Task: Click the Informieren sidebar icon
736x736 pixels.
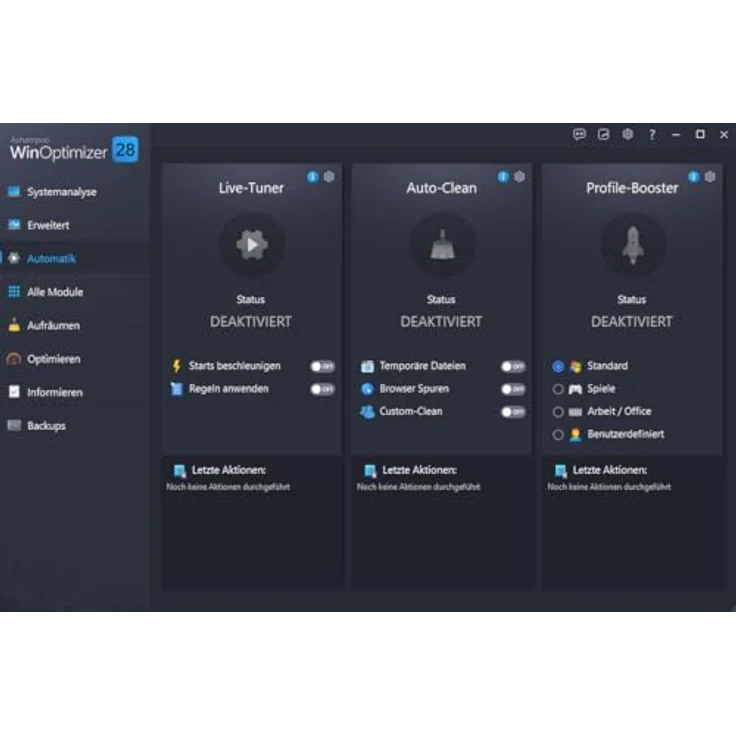Action: tap(14, 392)
